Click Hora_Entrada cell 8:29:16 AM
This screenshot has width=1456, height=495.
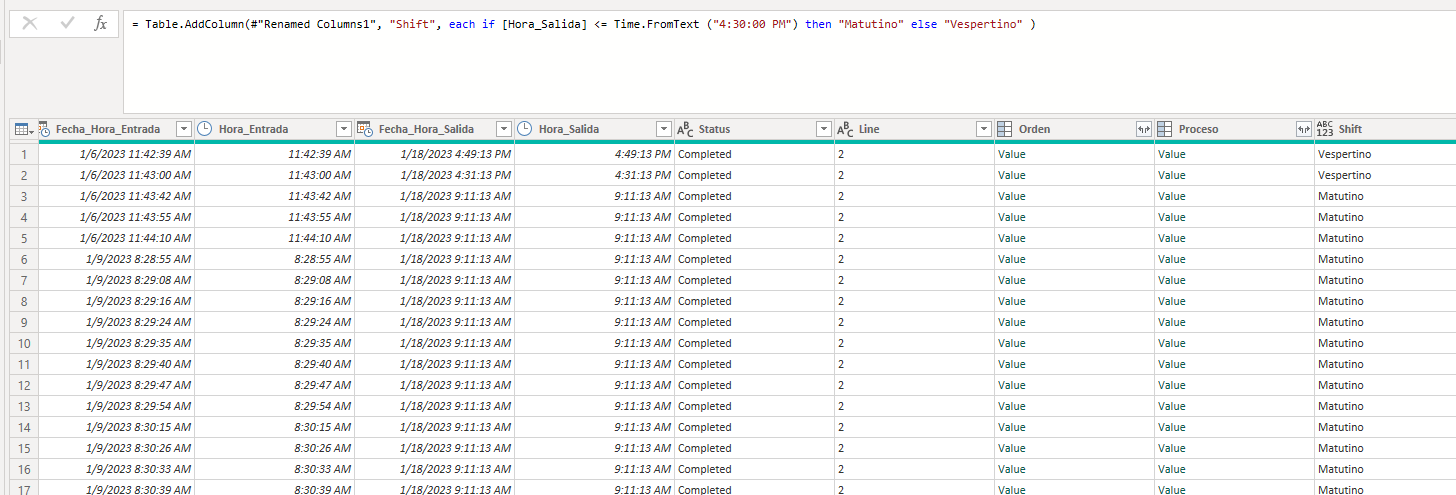[x=274, y=301]
